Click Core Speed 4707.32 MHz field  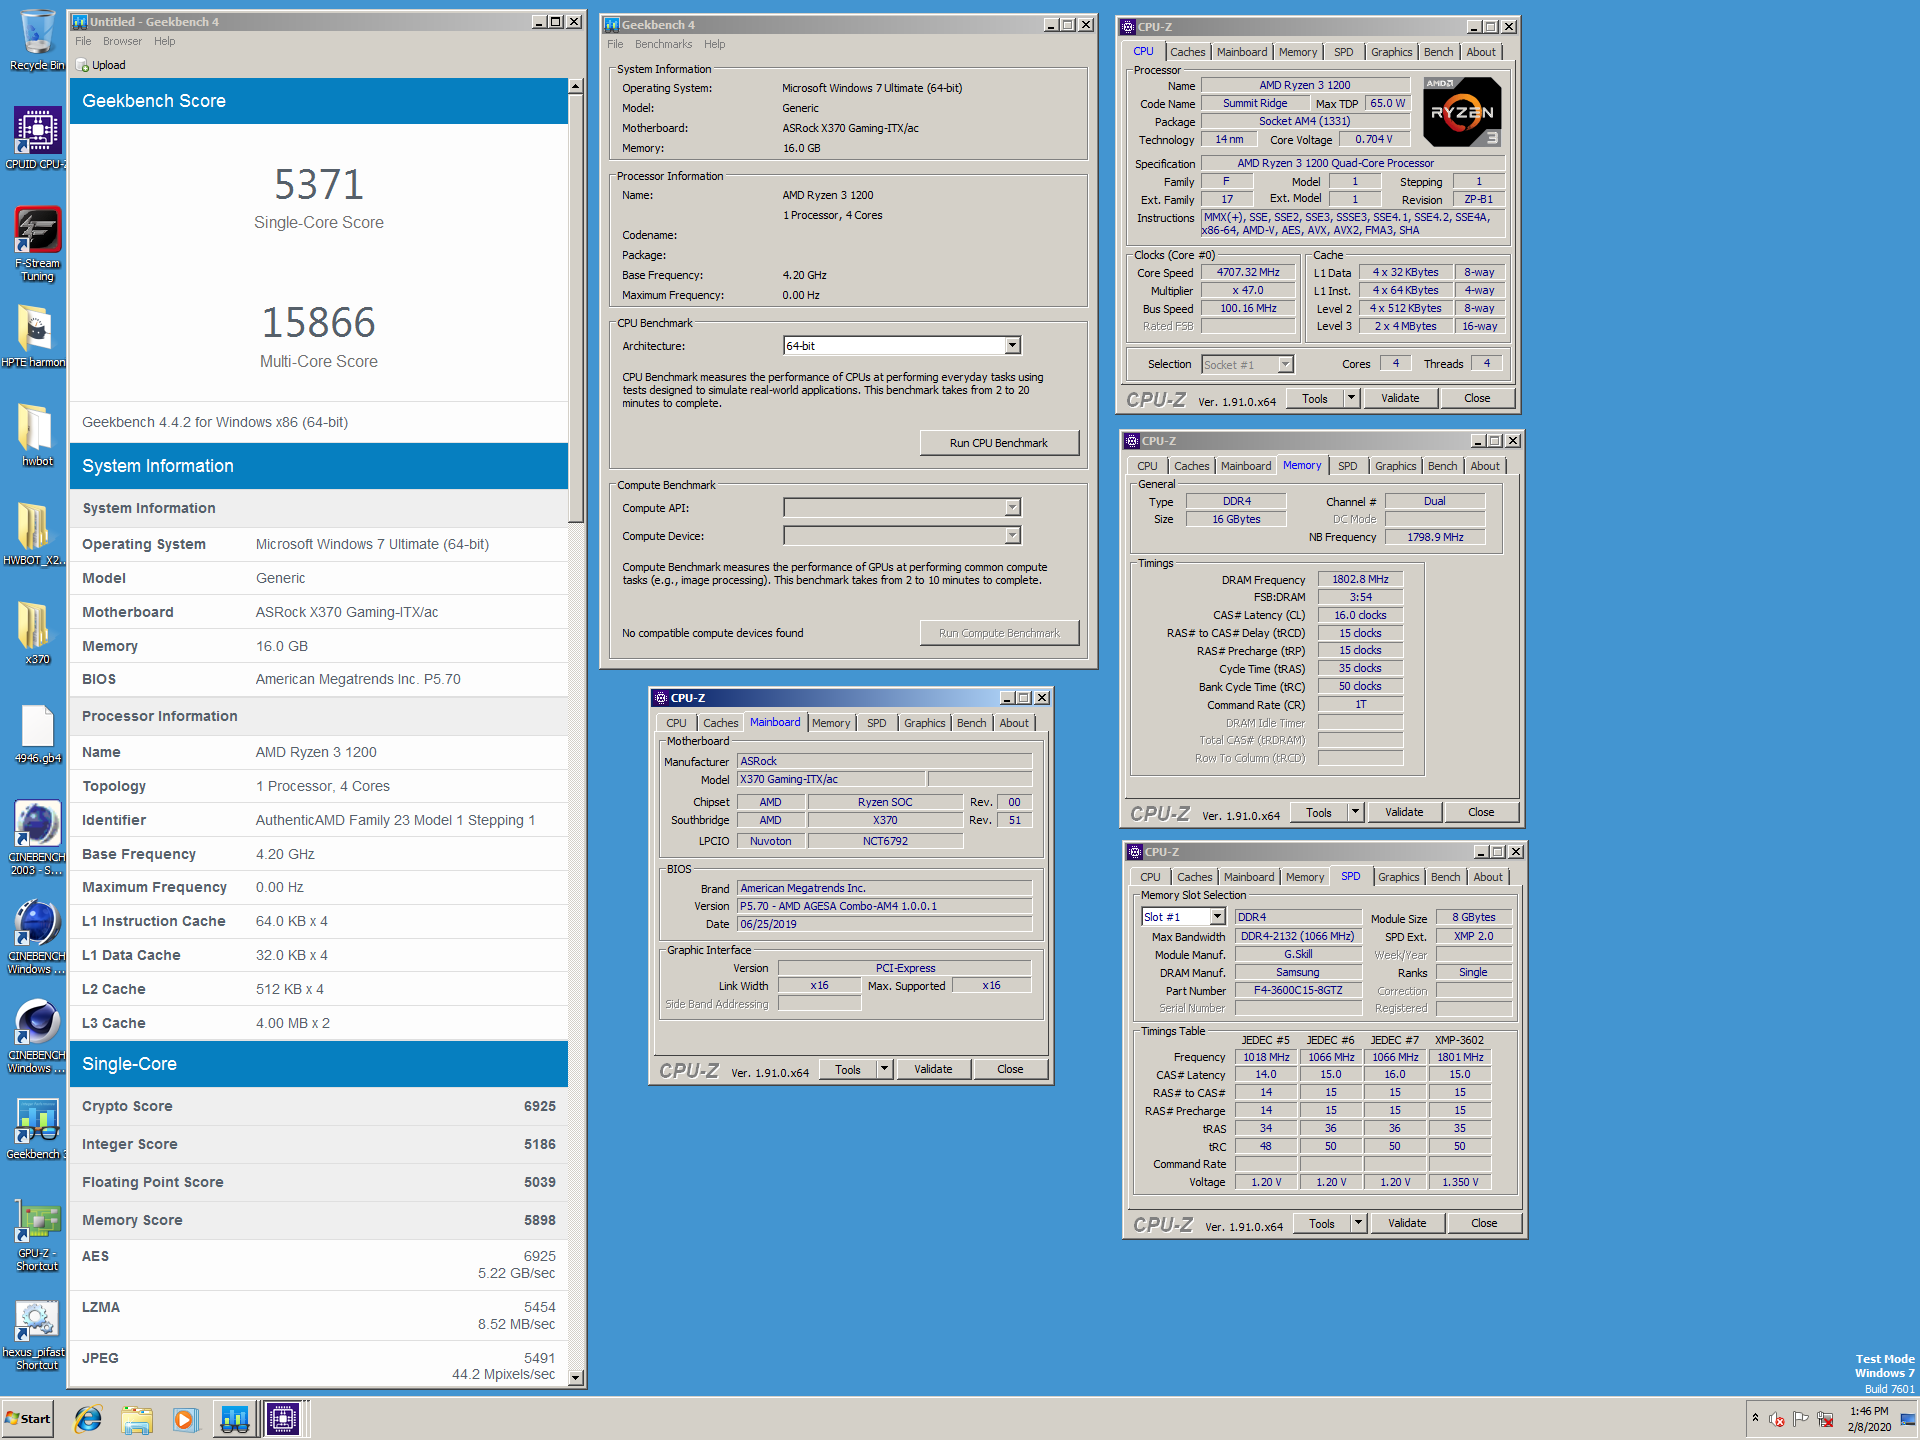[1248, 272]
